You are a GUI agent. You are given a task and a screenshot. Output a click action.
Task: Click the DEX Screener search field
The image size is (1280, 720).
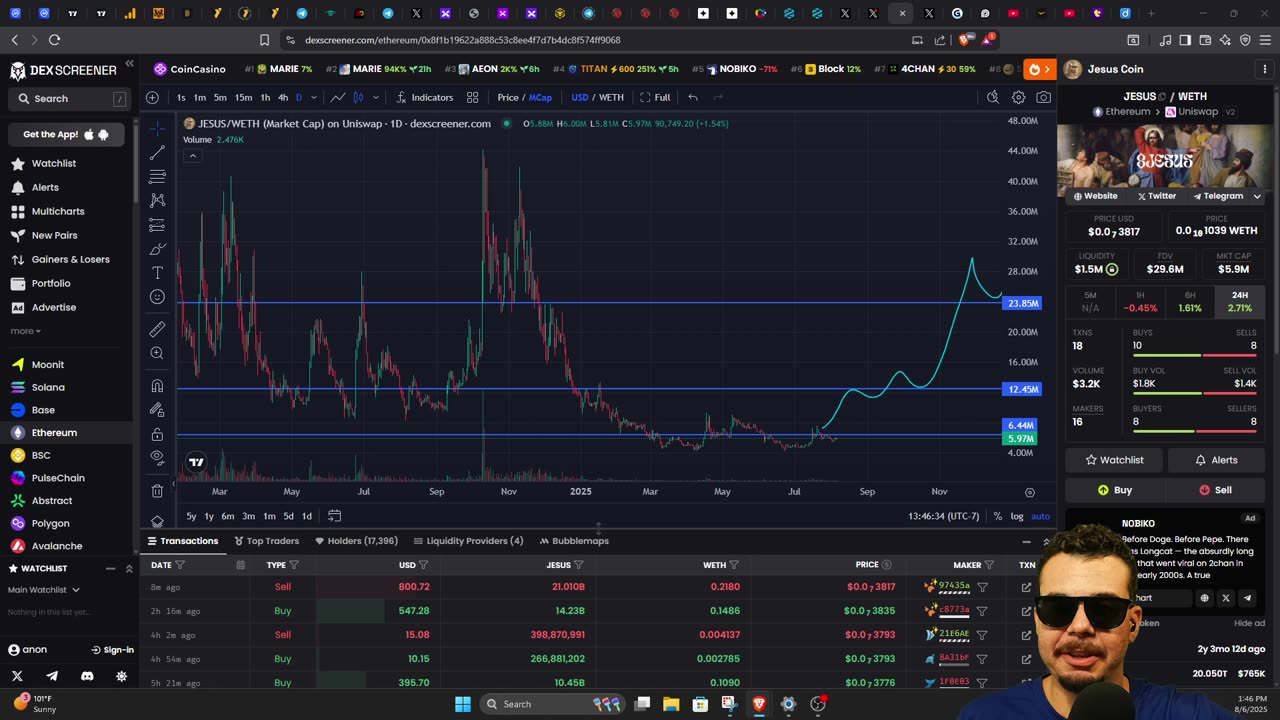tap(69, 99)
